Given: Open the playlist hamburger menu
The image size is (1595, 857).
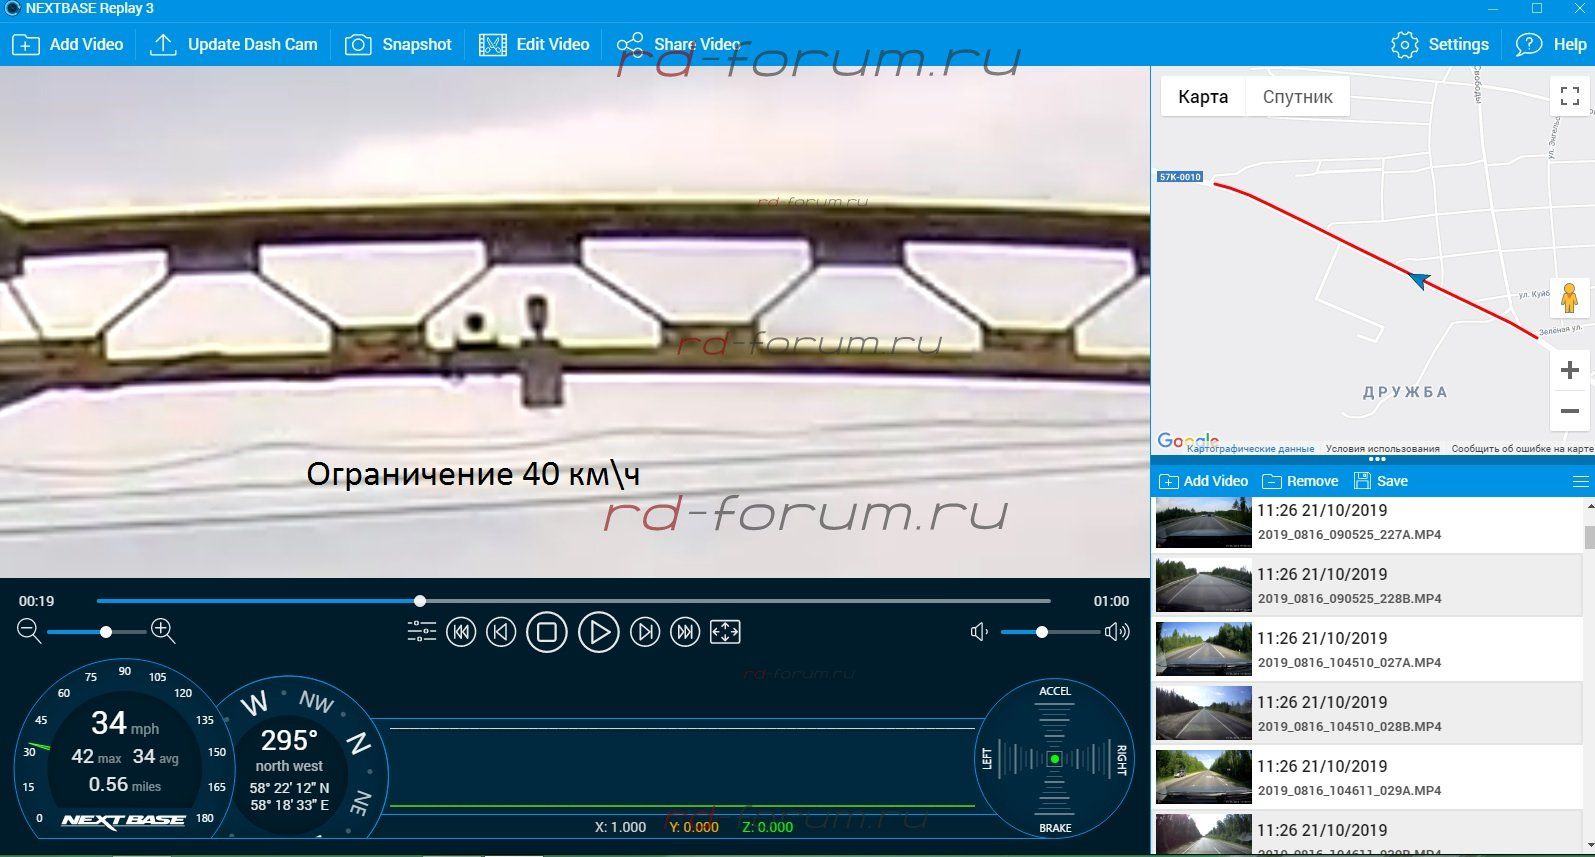Looking at the screenshot, I should tap(1580, 481).
